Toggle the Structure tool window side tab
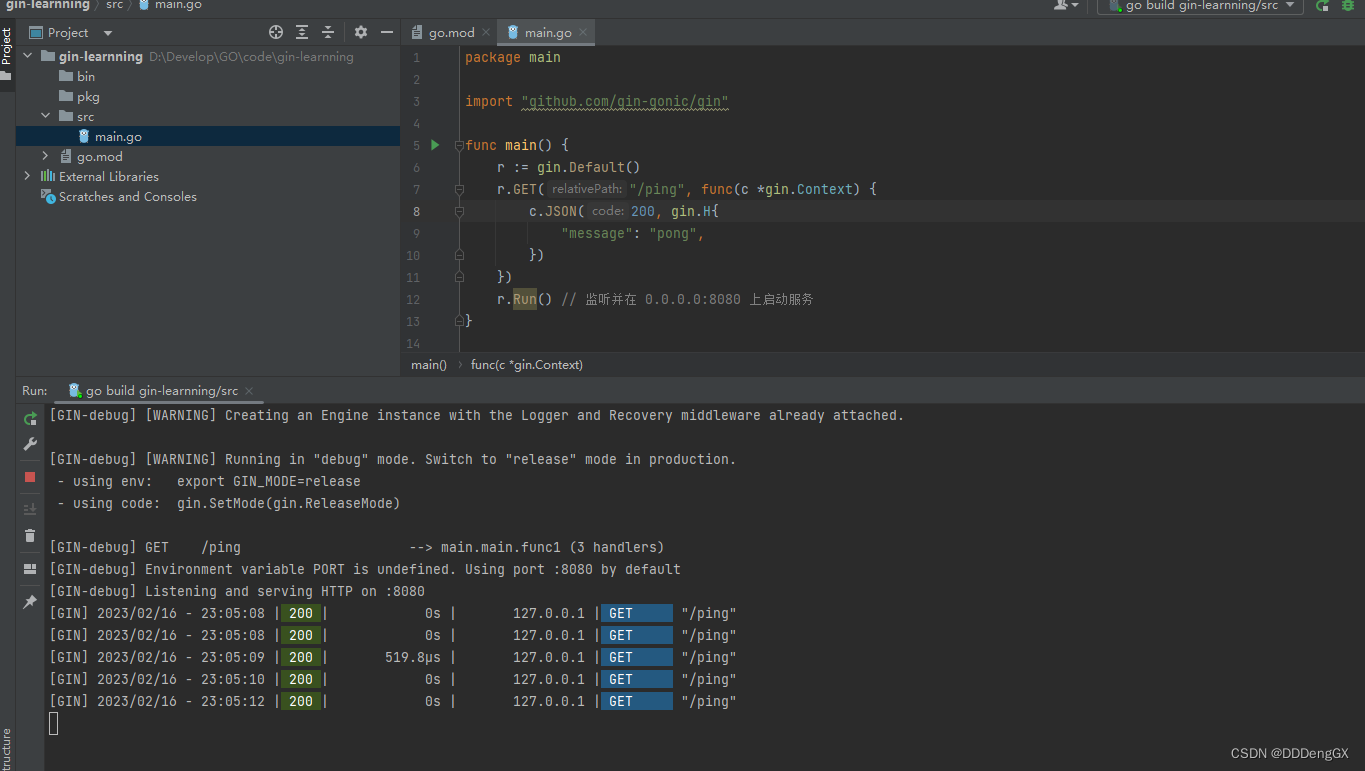Screen dimensions: 1365x771 tap(7, 750)
